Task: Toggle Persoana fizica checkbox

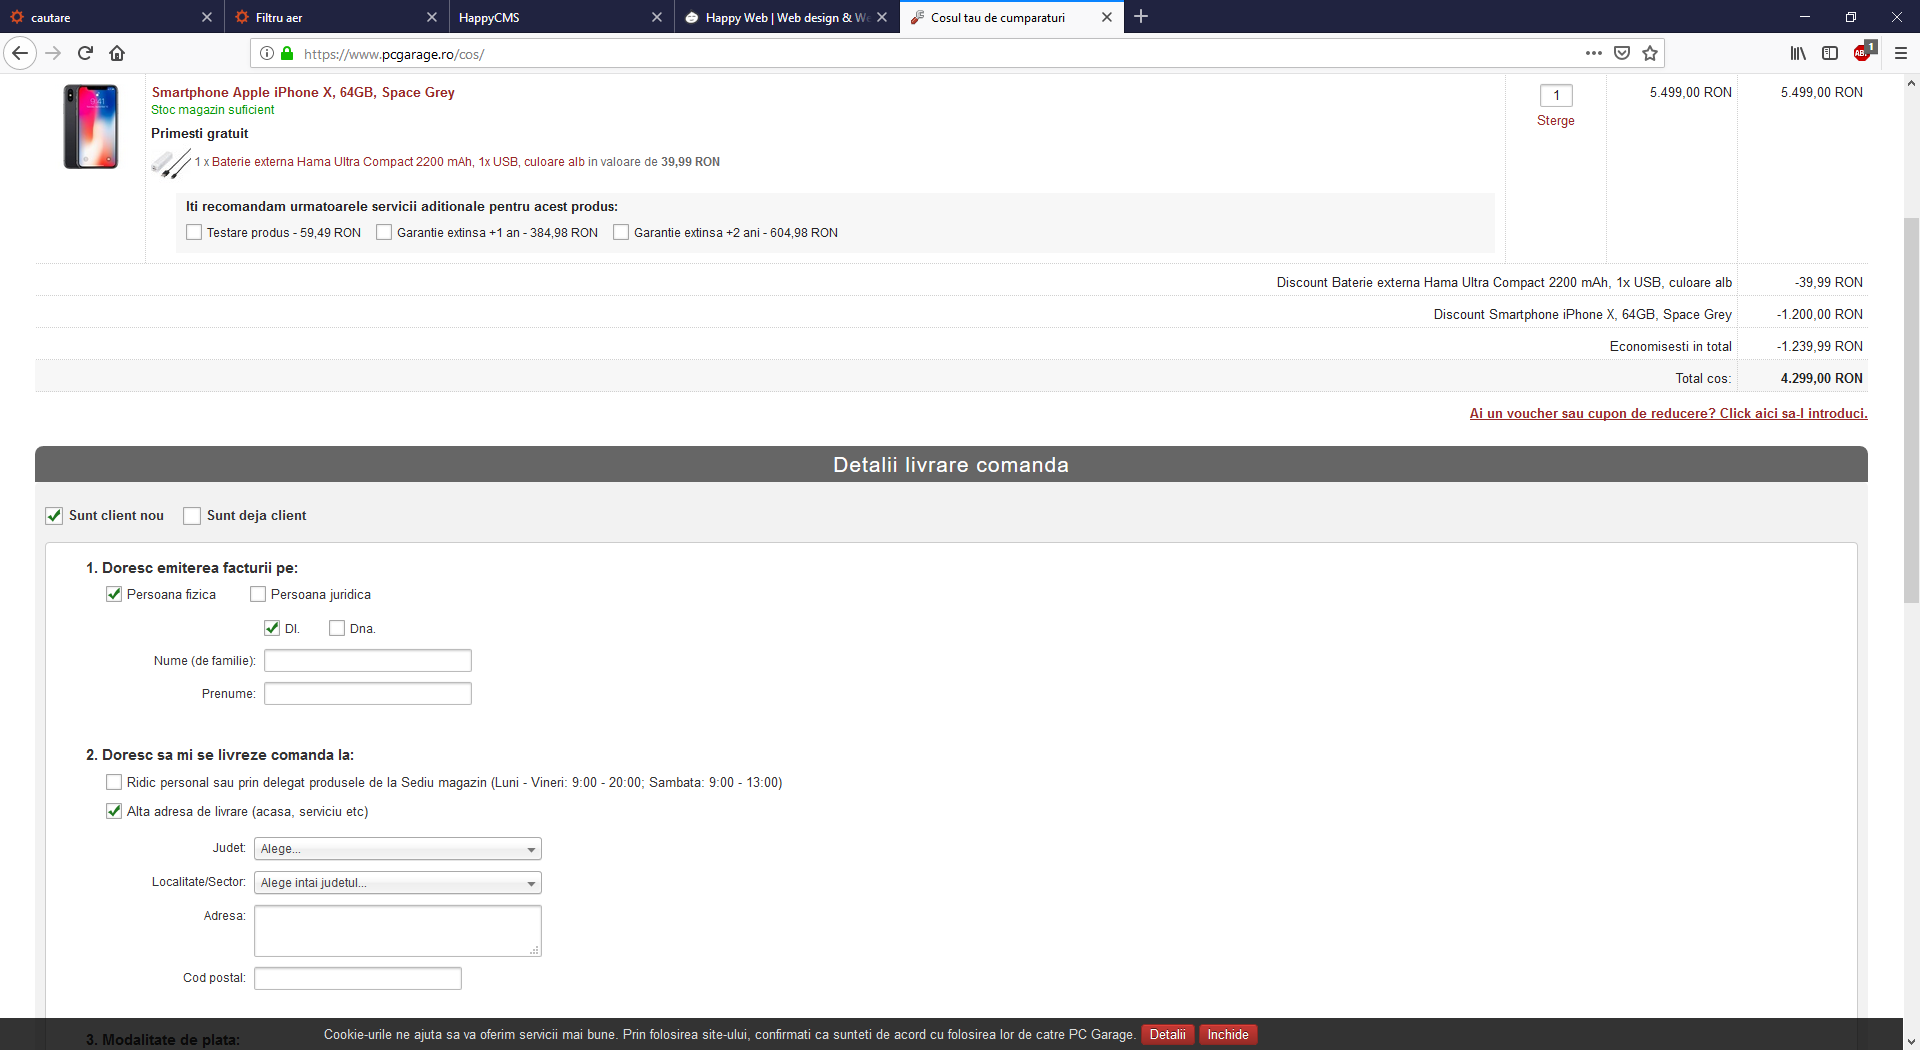Action: coord(114,594)
